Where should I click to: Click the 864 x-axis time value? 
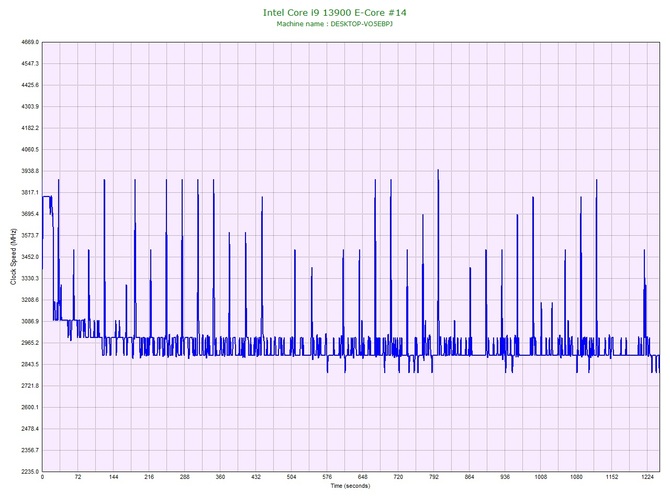469,477
